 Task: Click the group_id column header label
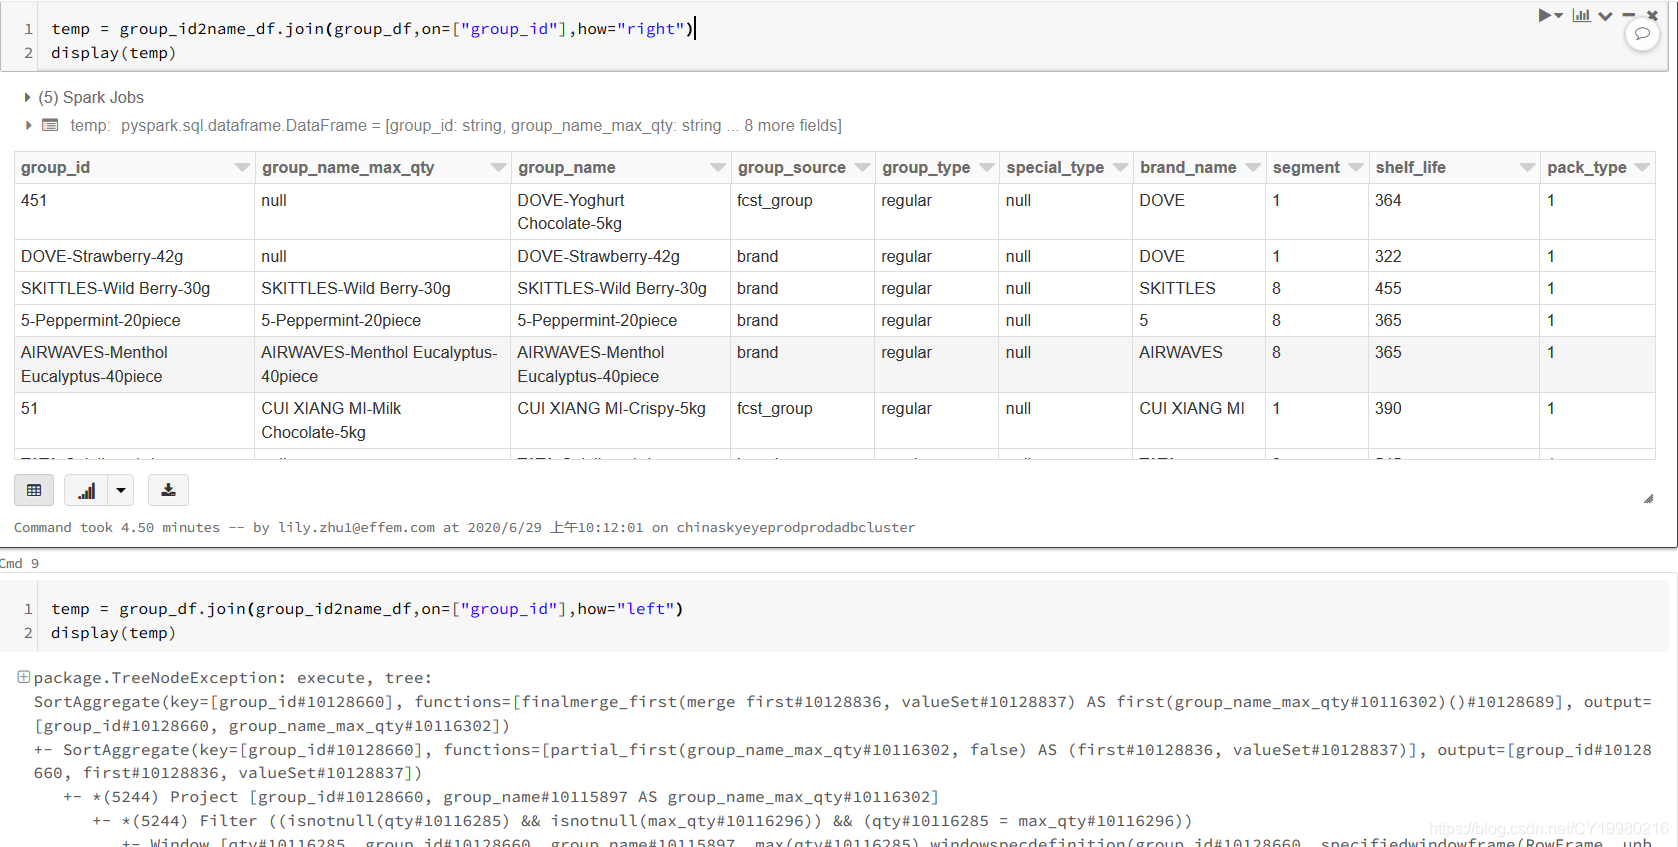click(x=55, y=167)
